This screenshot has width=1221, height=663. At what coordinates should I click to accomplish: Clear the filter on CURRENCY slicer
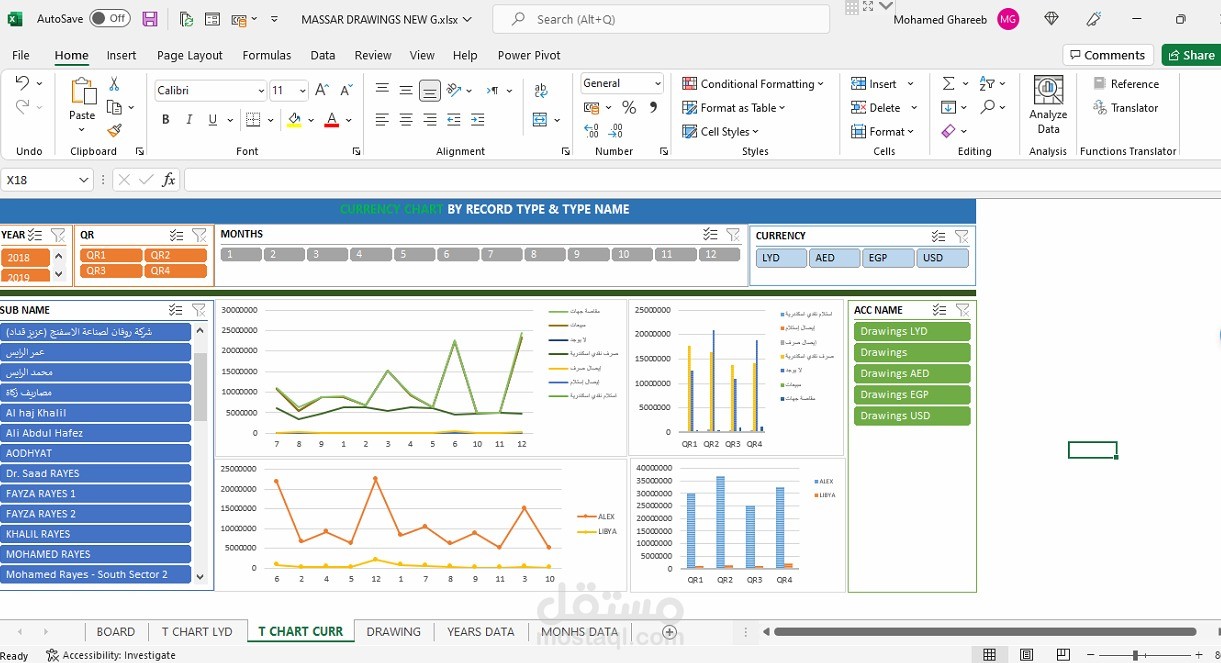point(962,236)
